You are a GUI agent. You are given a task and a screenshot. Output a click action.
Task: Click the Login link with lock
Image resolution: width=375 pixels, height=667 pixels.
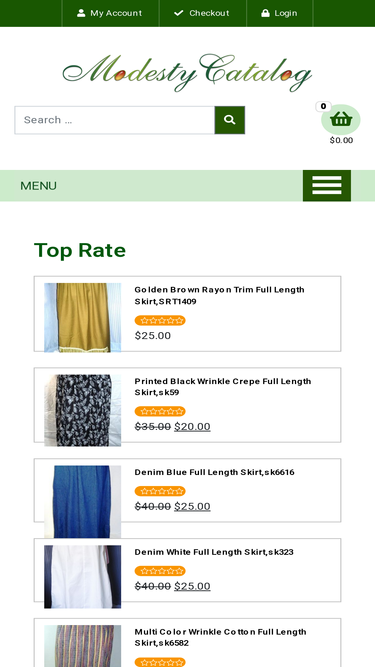point(279,13)
